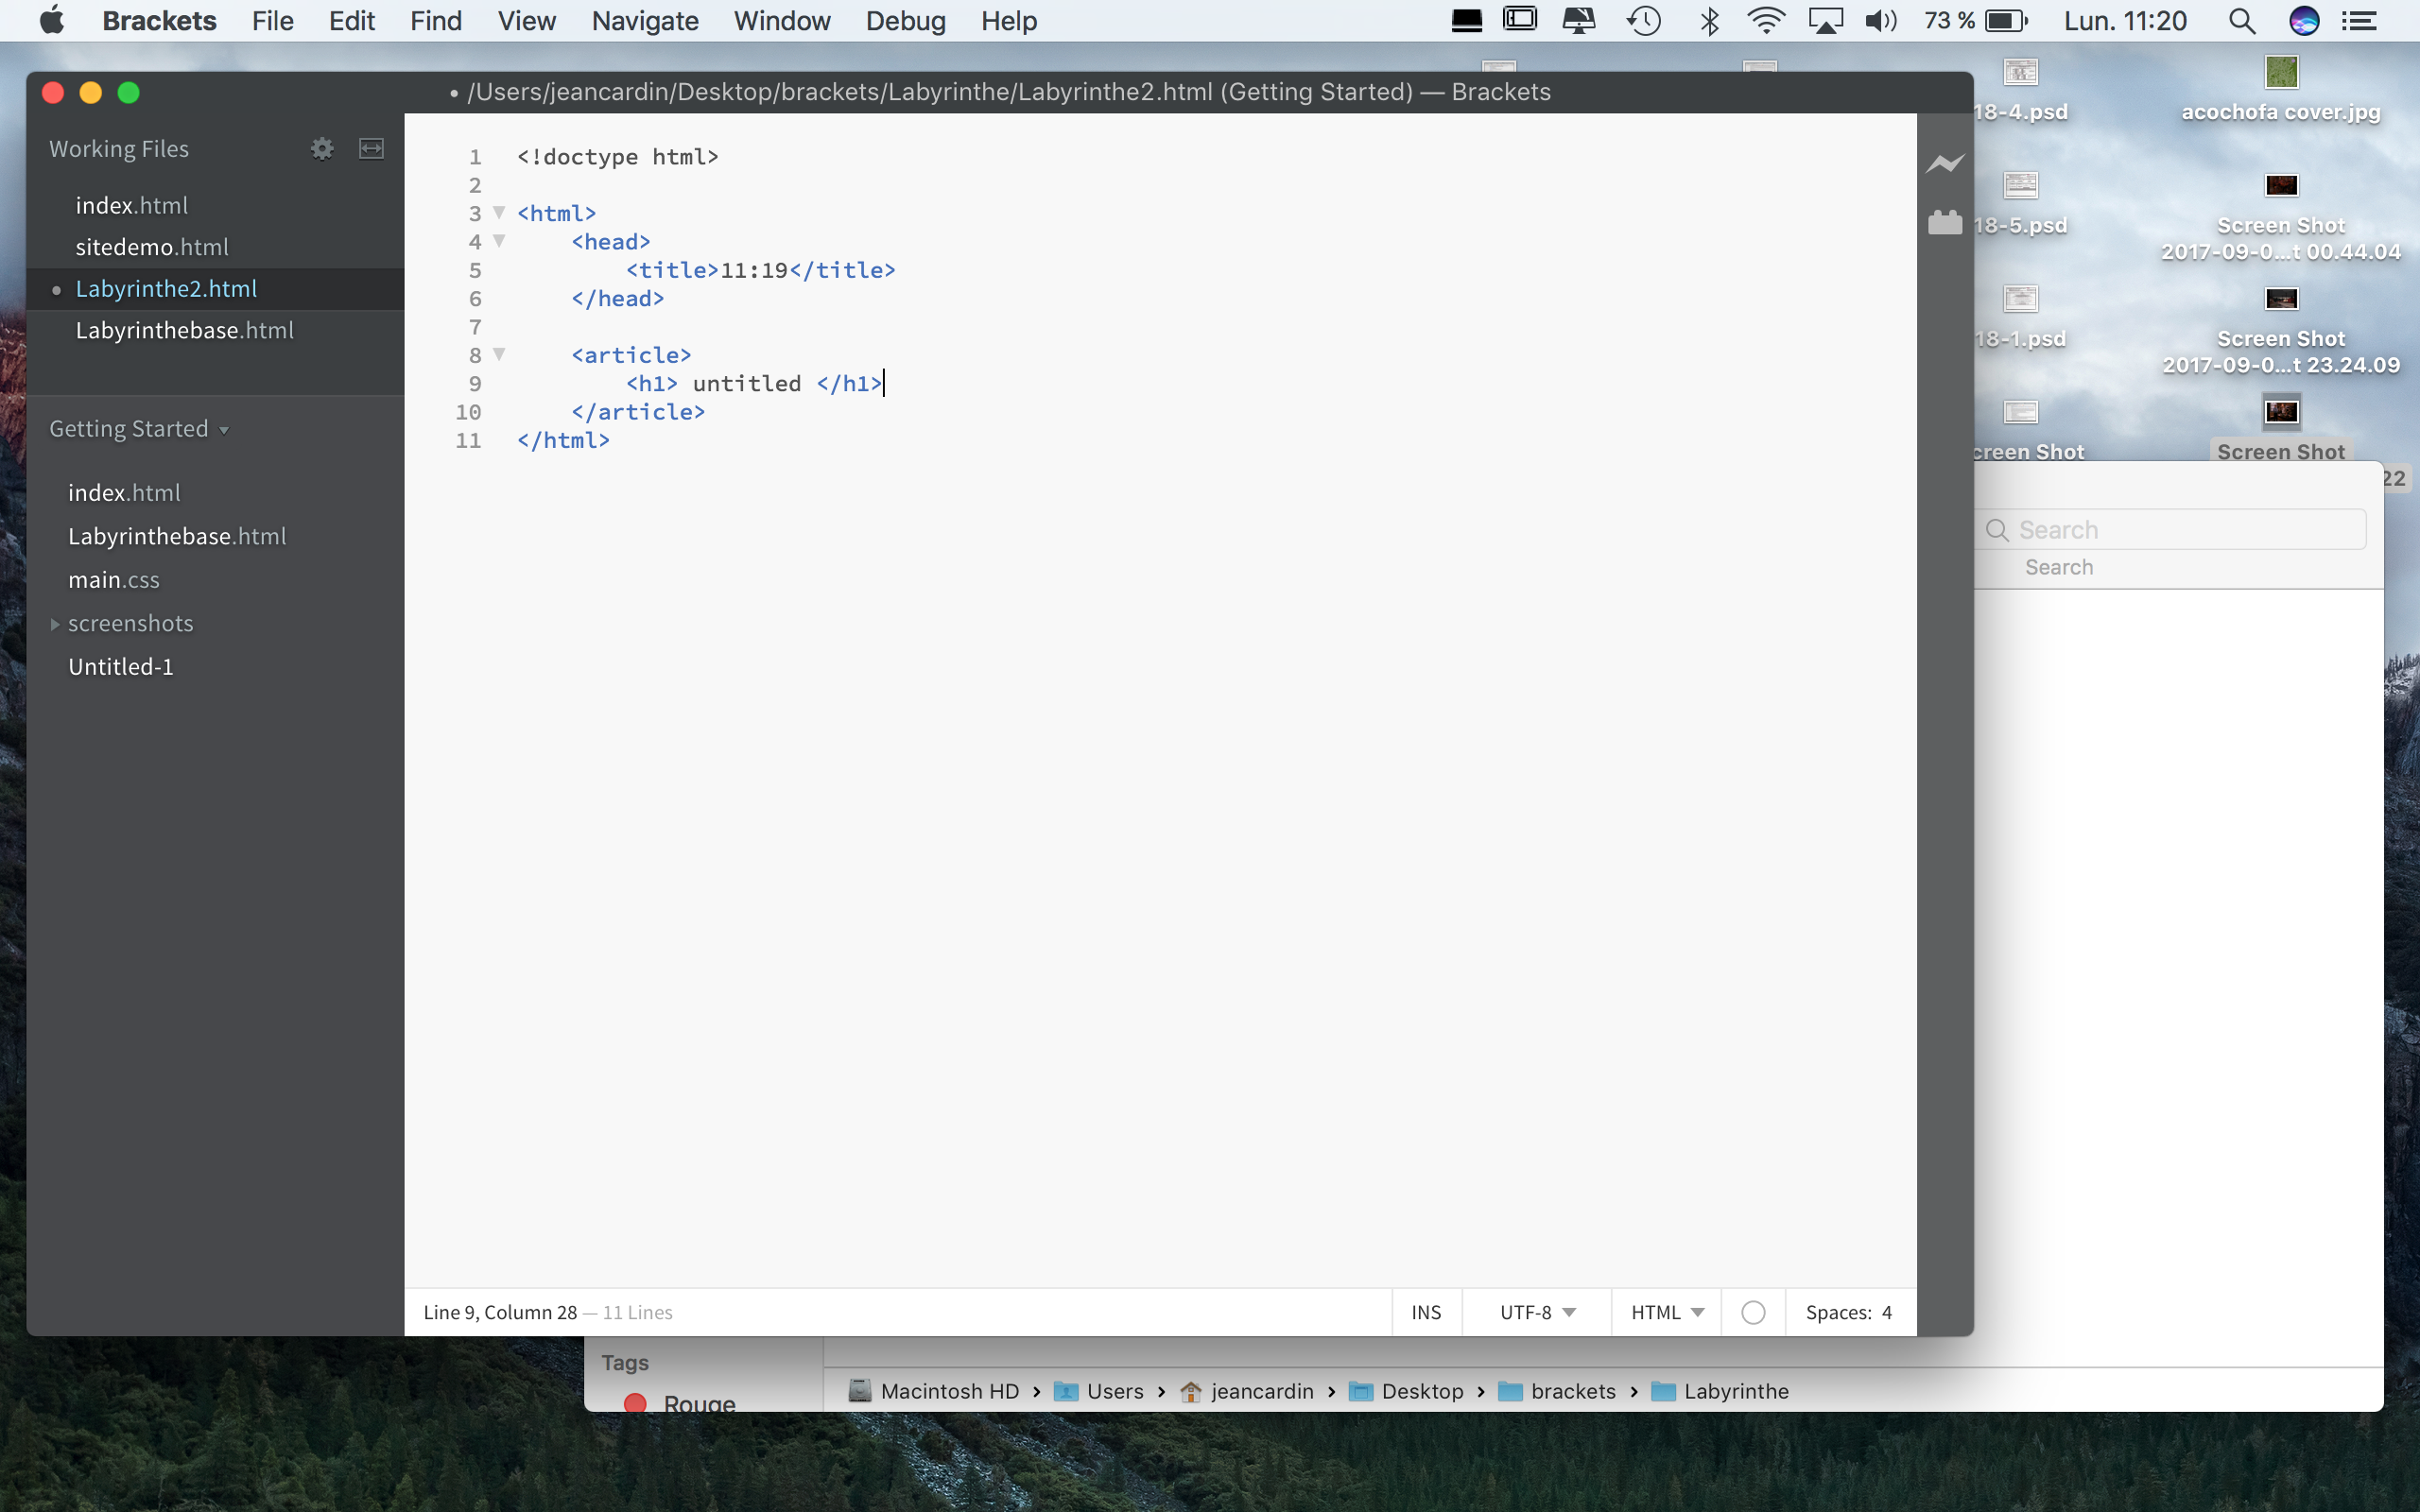Open the Debug menu
Image resolution: width=2420 pixels, height=1512 pixels.
[905, 21]
